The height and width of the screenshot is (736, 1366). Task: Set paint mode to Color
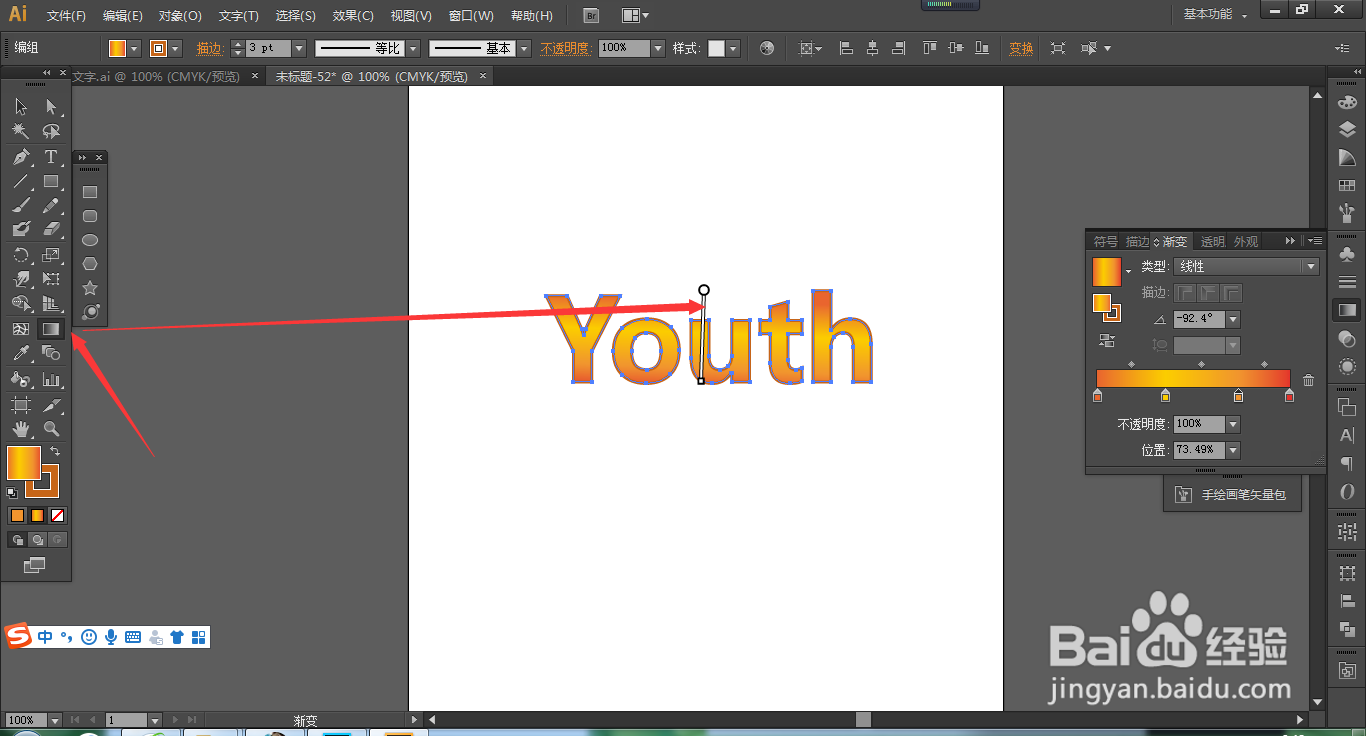(x=17, y=516)
